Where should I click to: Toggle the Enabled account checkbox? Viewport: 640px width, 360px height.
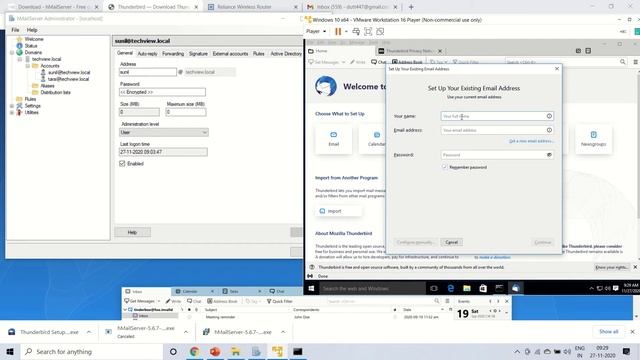coord(122,164)
